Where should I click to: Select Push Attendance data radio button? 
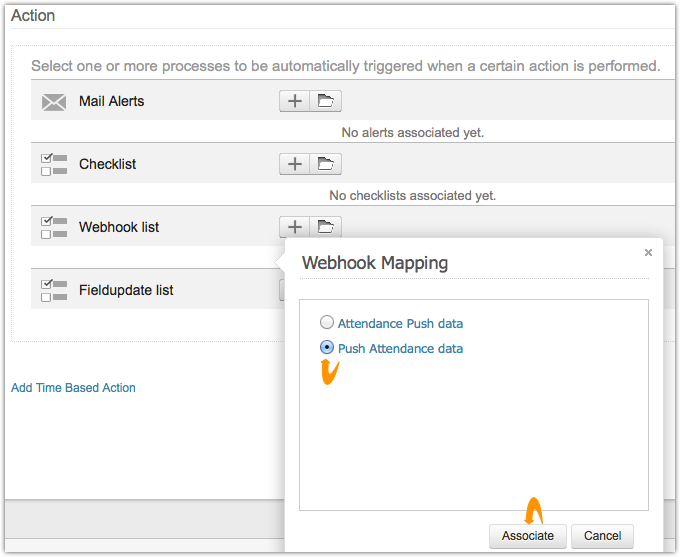(x=326, y=348)
